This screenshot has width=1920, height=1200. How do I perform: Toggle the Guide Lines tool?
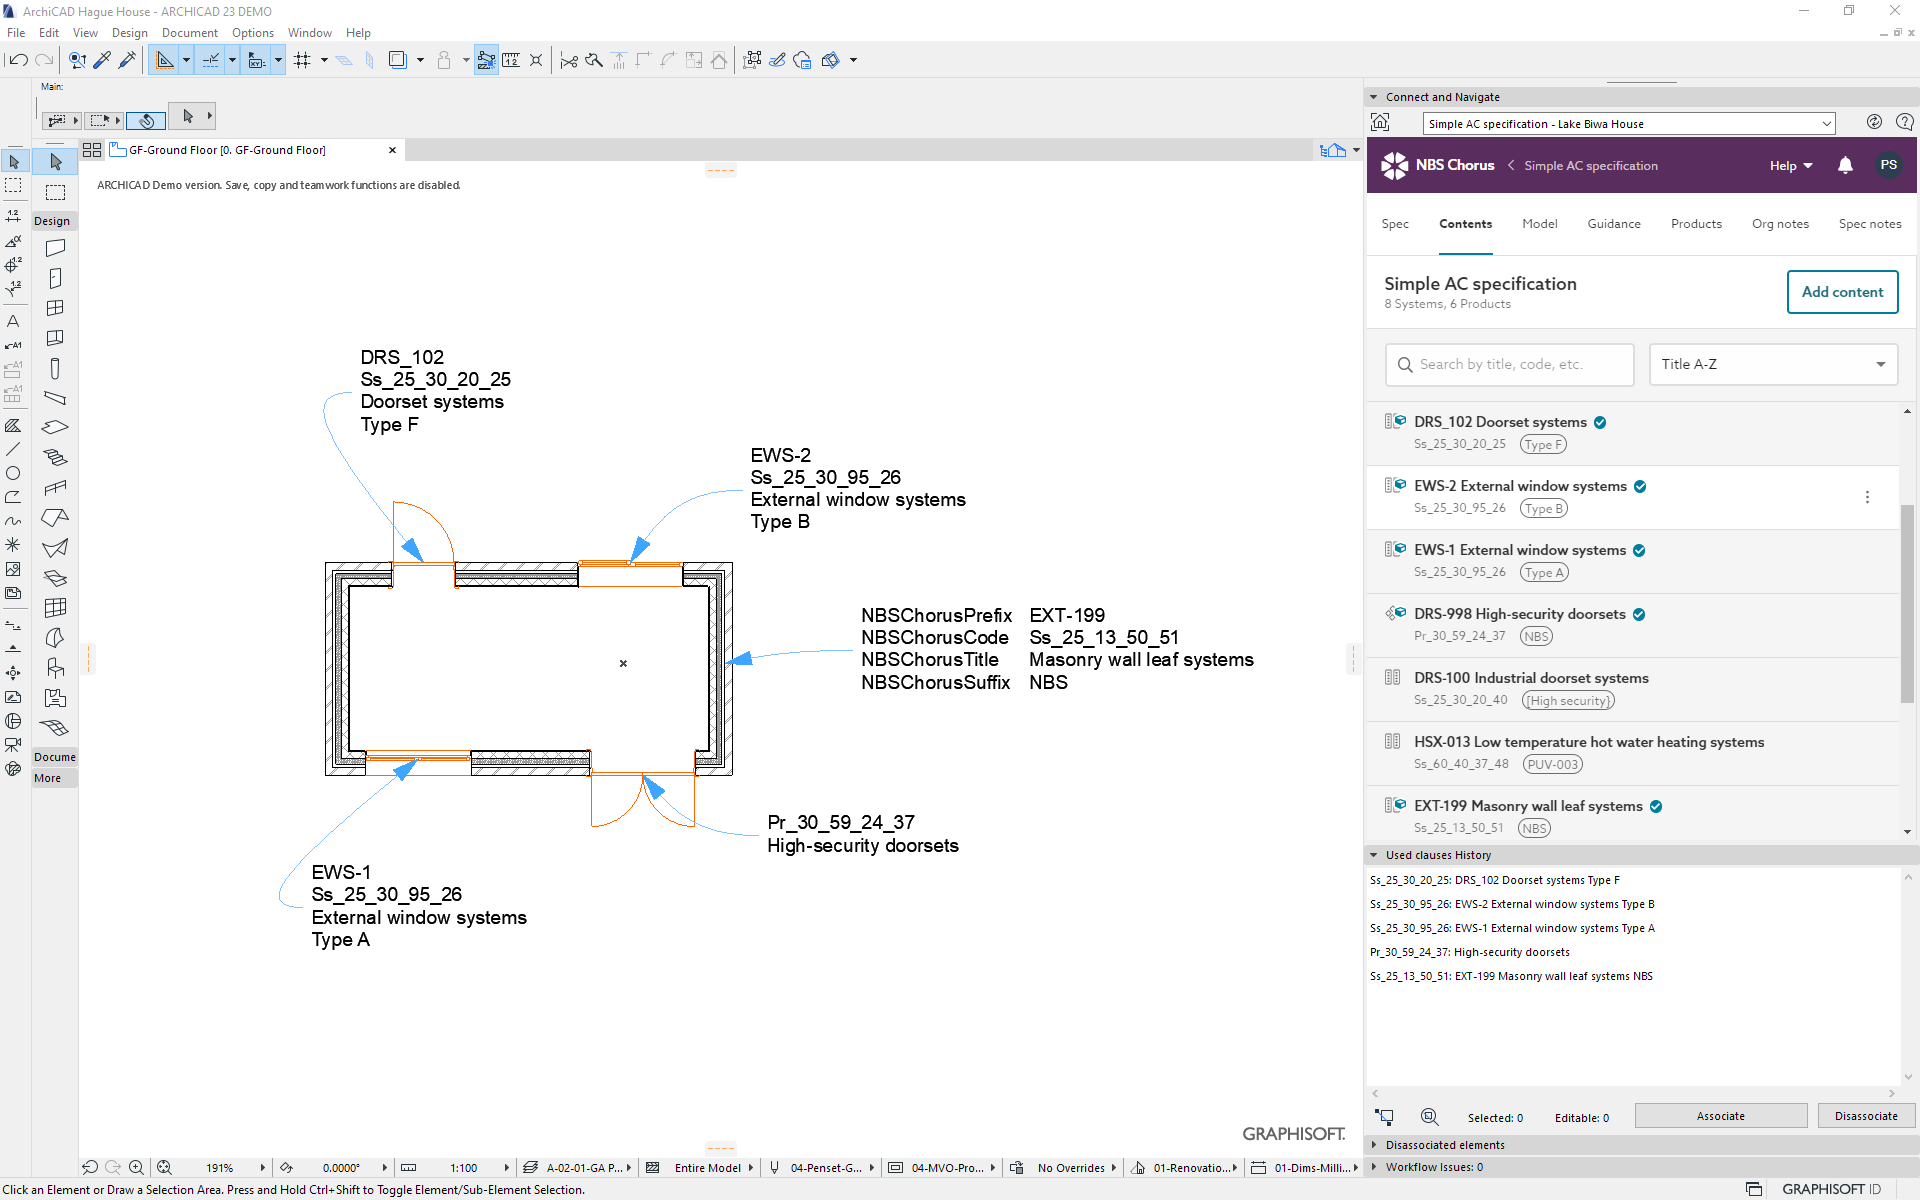pos(165,59)
